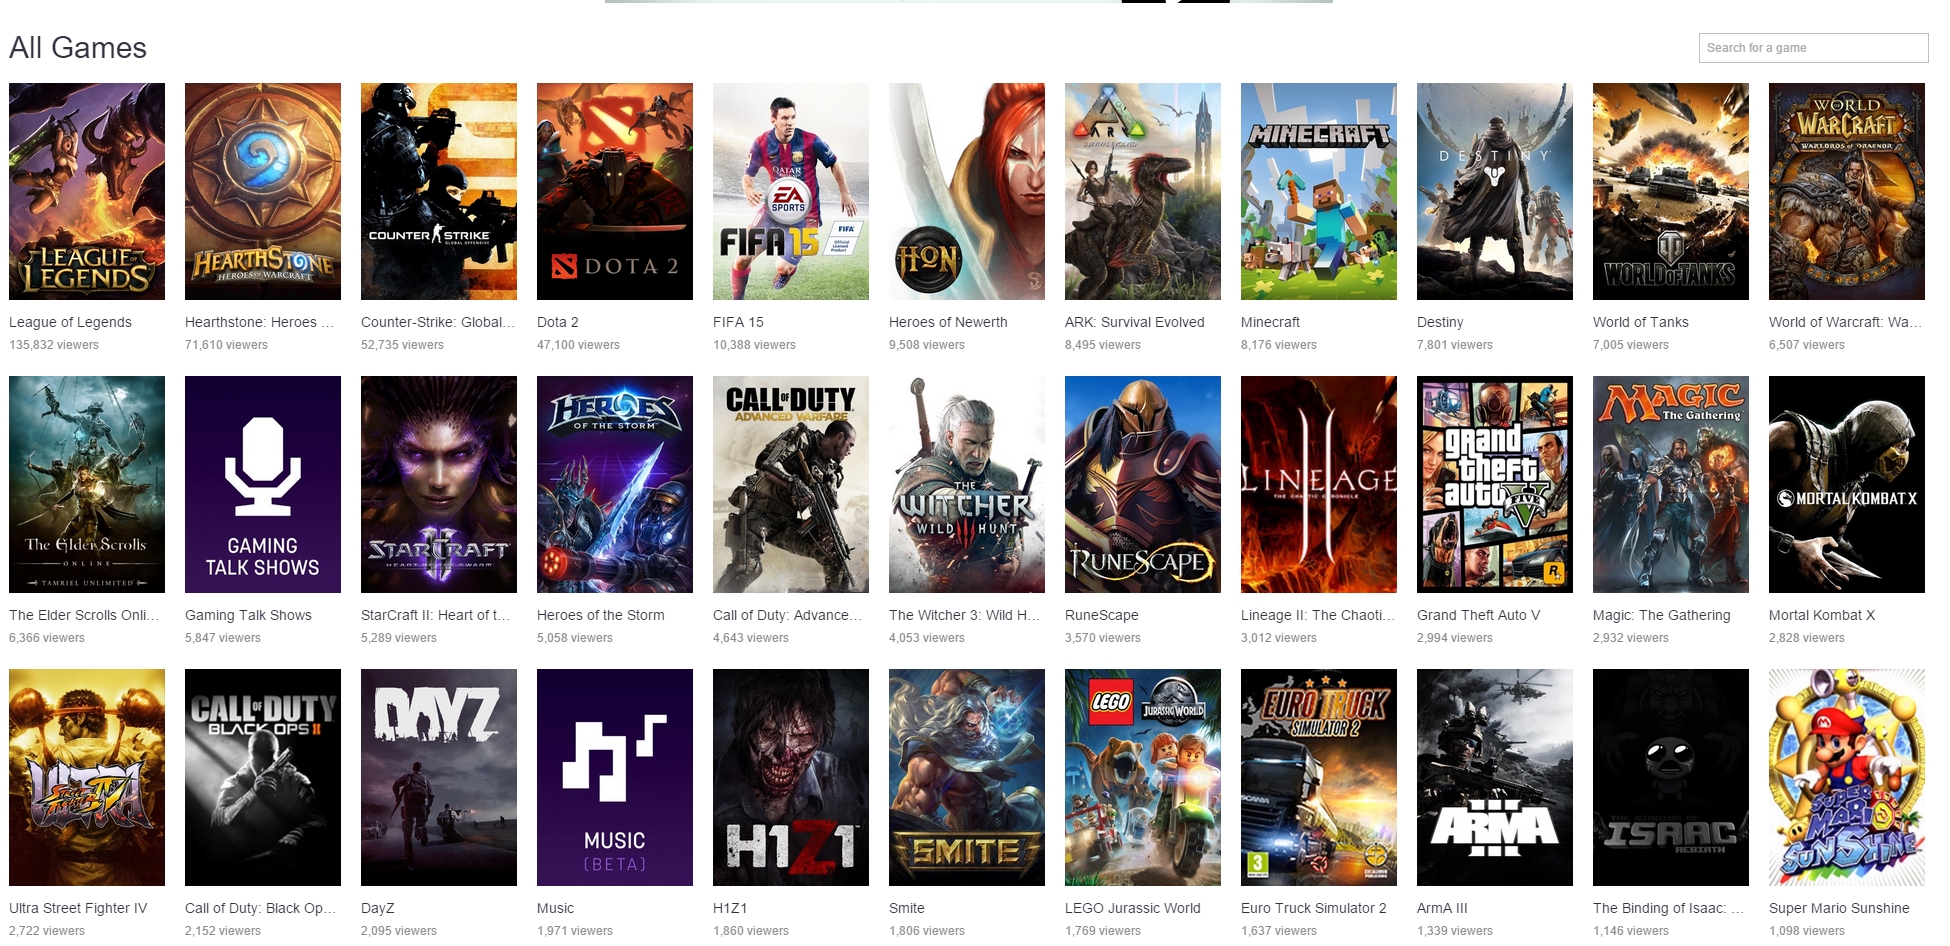Open the Music beta tile icon

click(615, 777)
